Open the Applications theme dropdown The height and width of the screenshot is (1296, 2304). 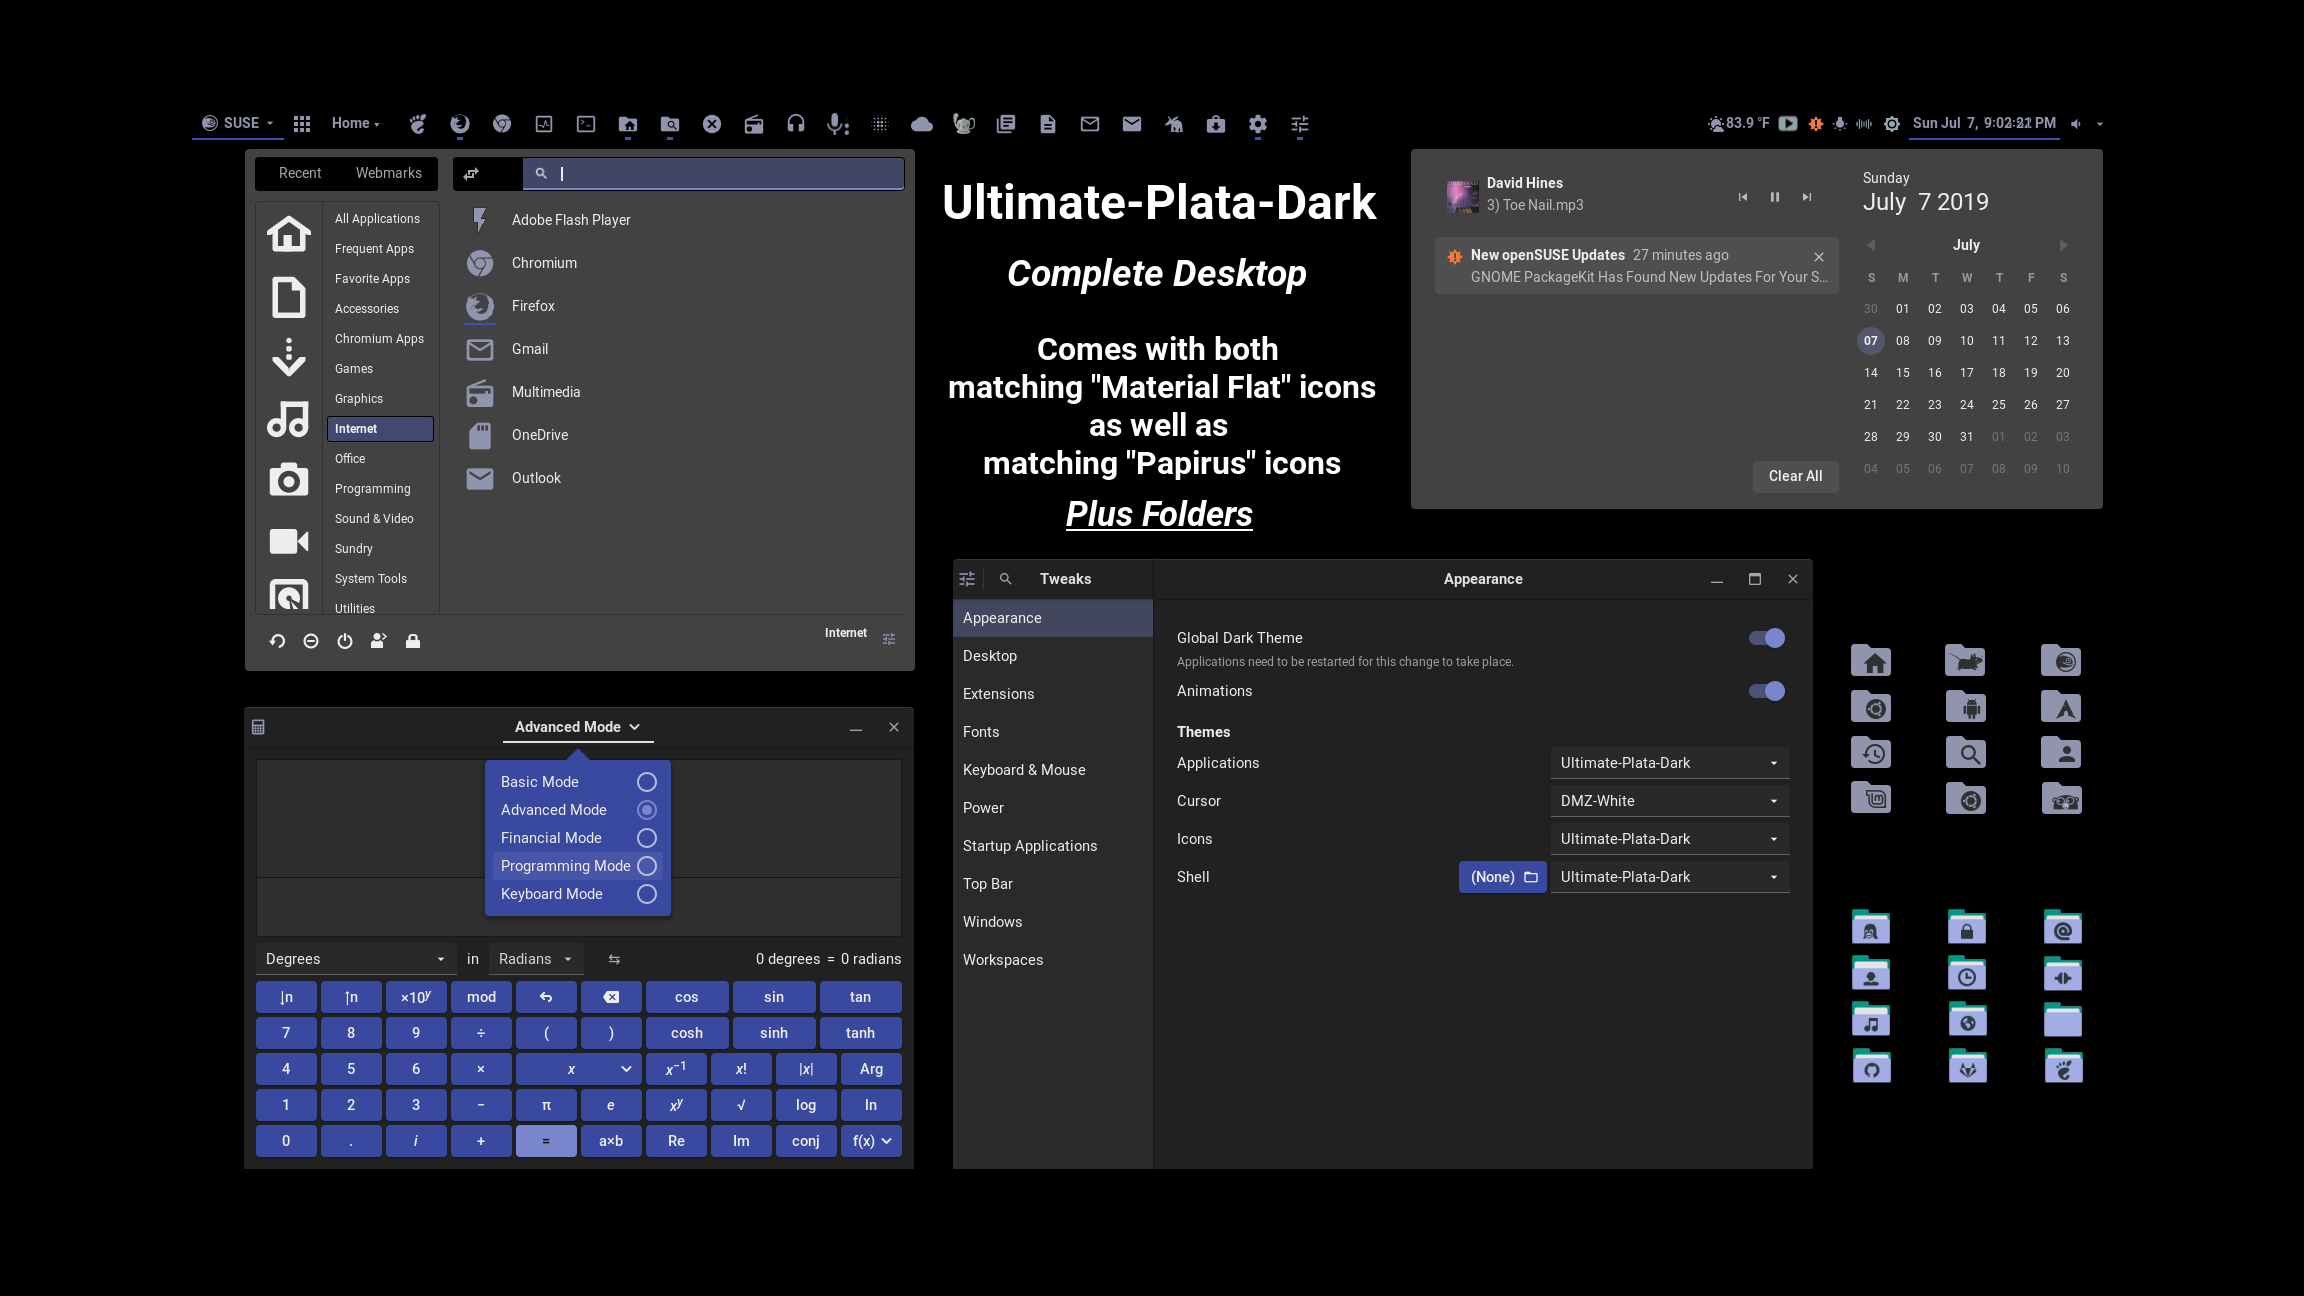(1670, 763)
